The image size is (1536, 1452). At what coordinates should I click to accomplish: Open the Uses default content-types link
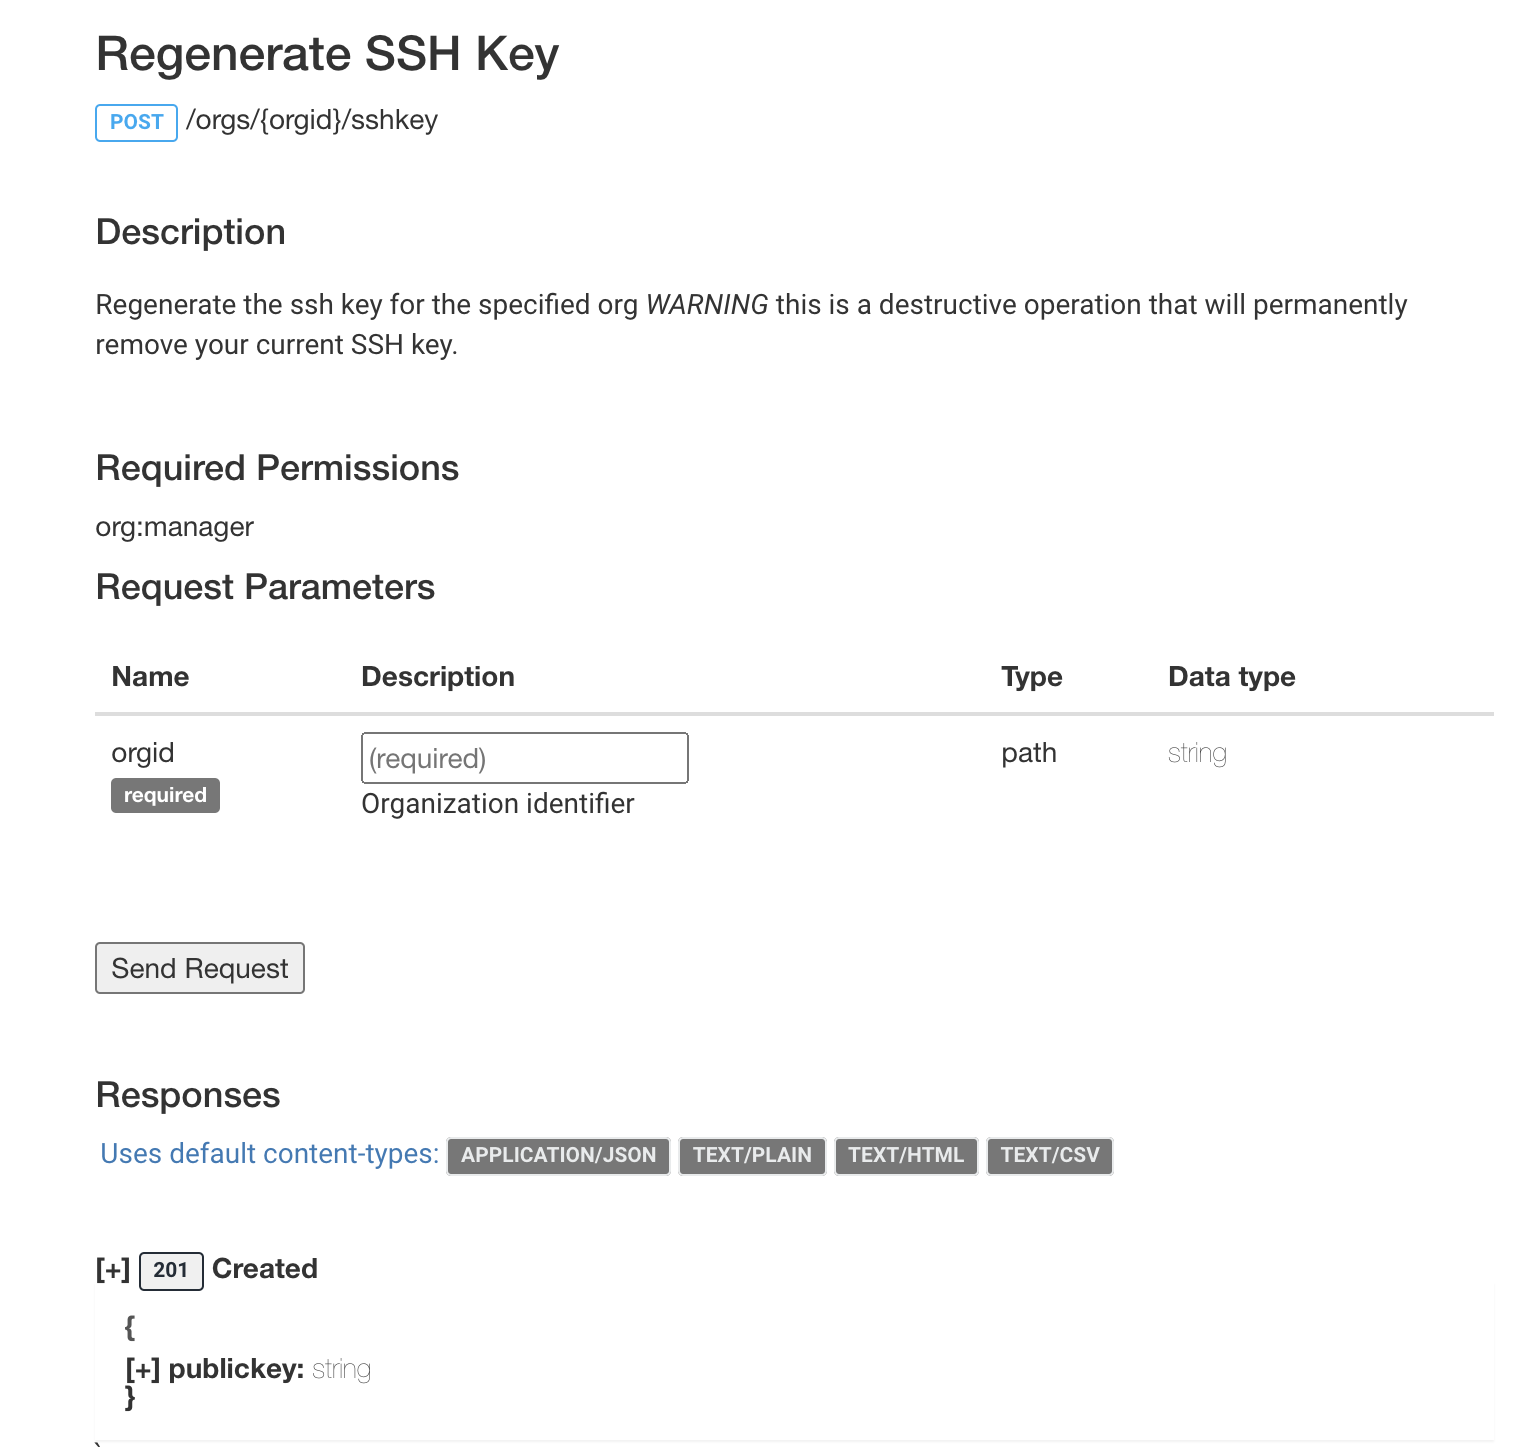269,1154
